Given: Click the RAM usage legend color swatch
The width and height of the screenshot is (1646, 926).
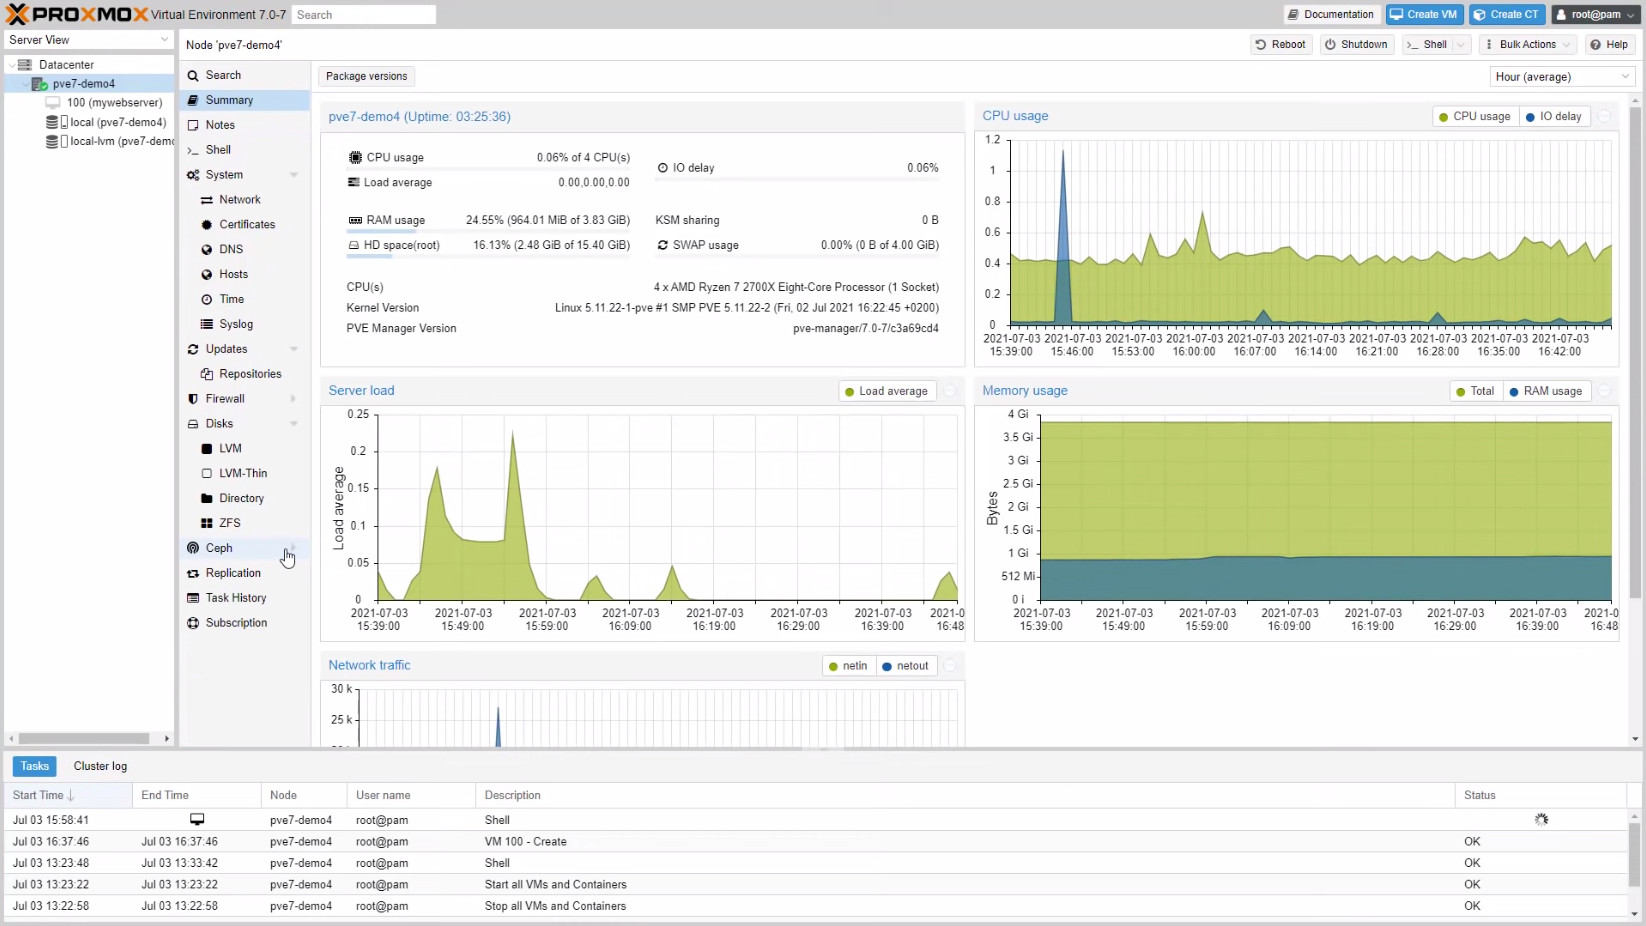Looking at the screenshot, I should click(1514, 391).
